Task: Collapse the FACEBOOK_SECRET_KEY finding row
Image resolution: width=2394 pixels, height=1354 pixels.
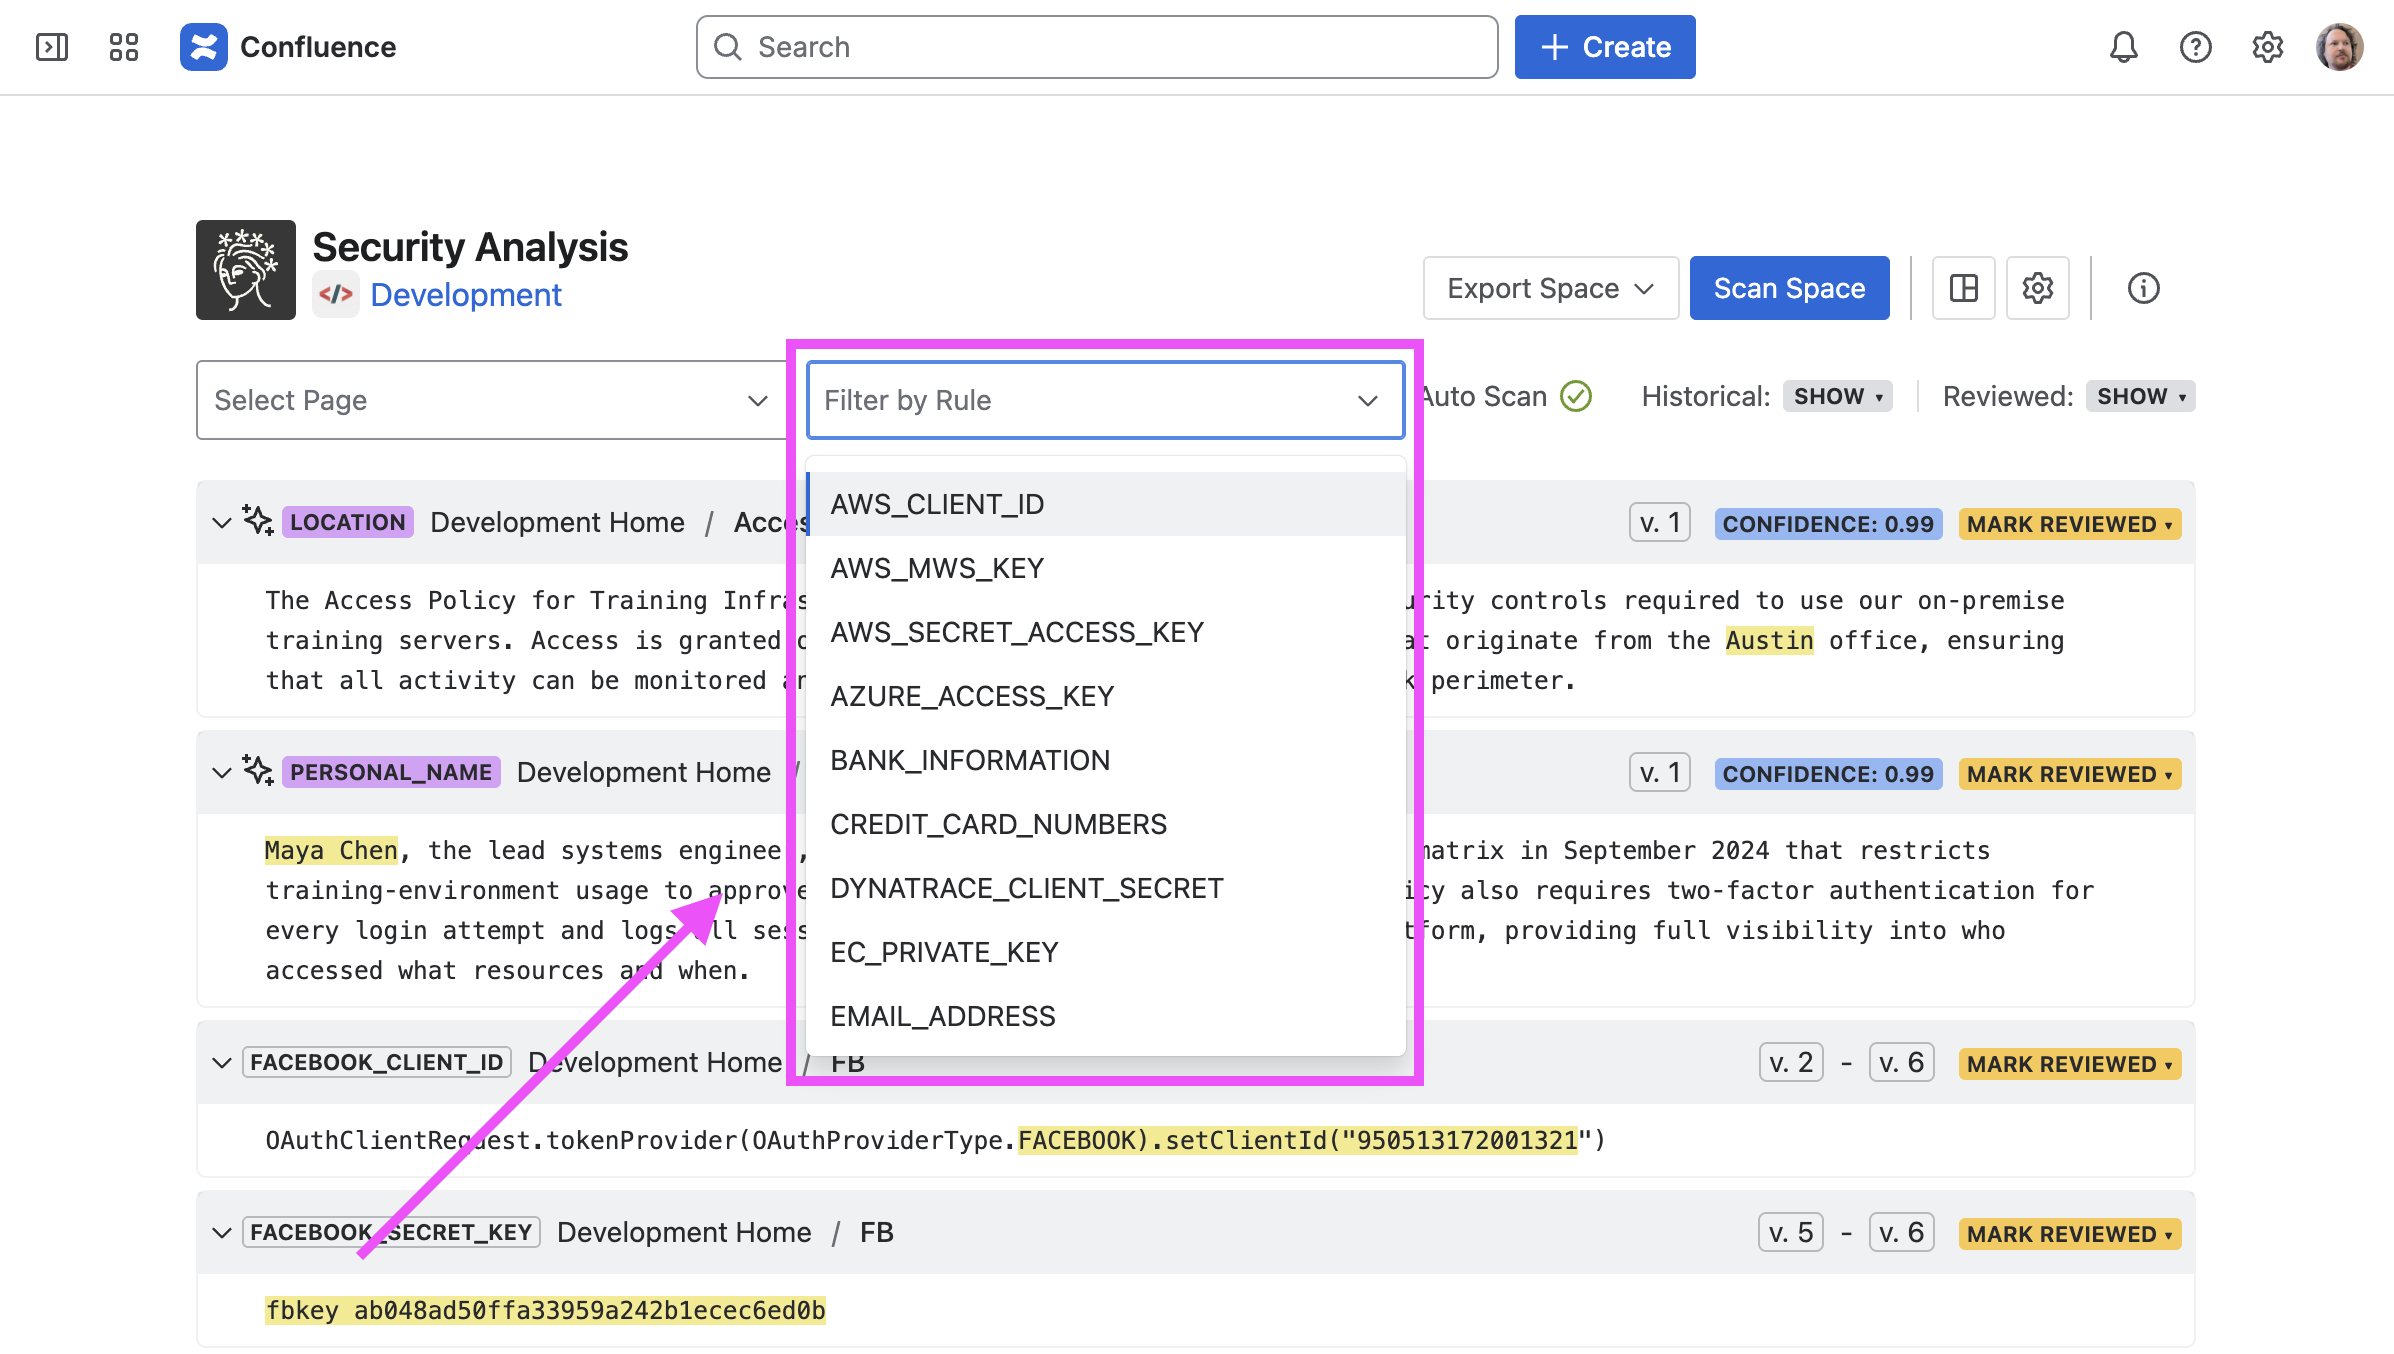Action: 222,1233
